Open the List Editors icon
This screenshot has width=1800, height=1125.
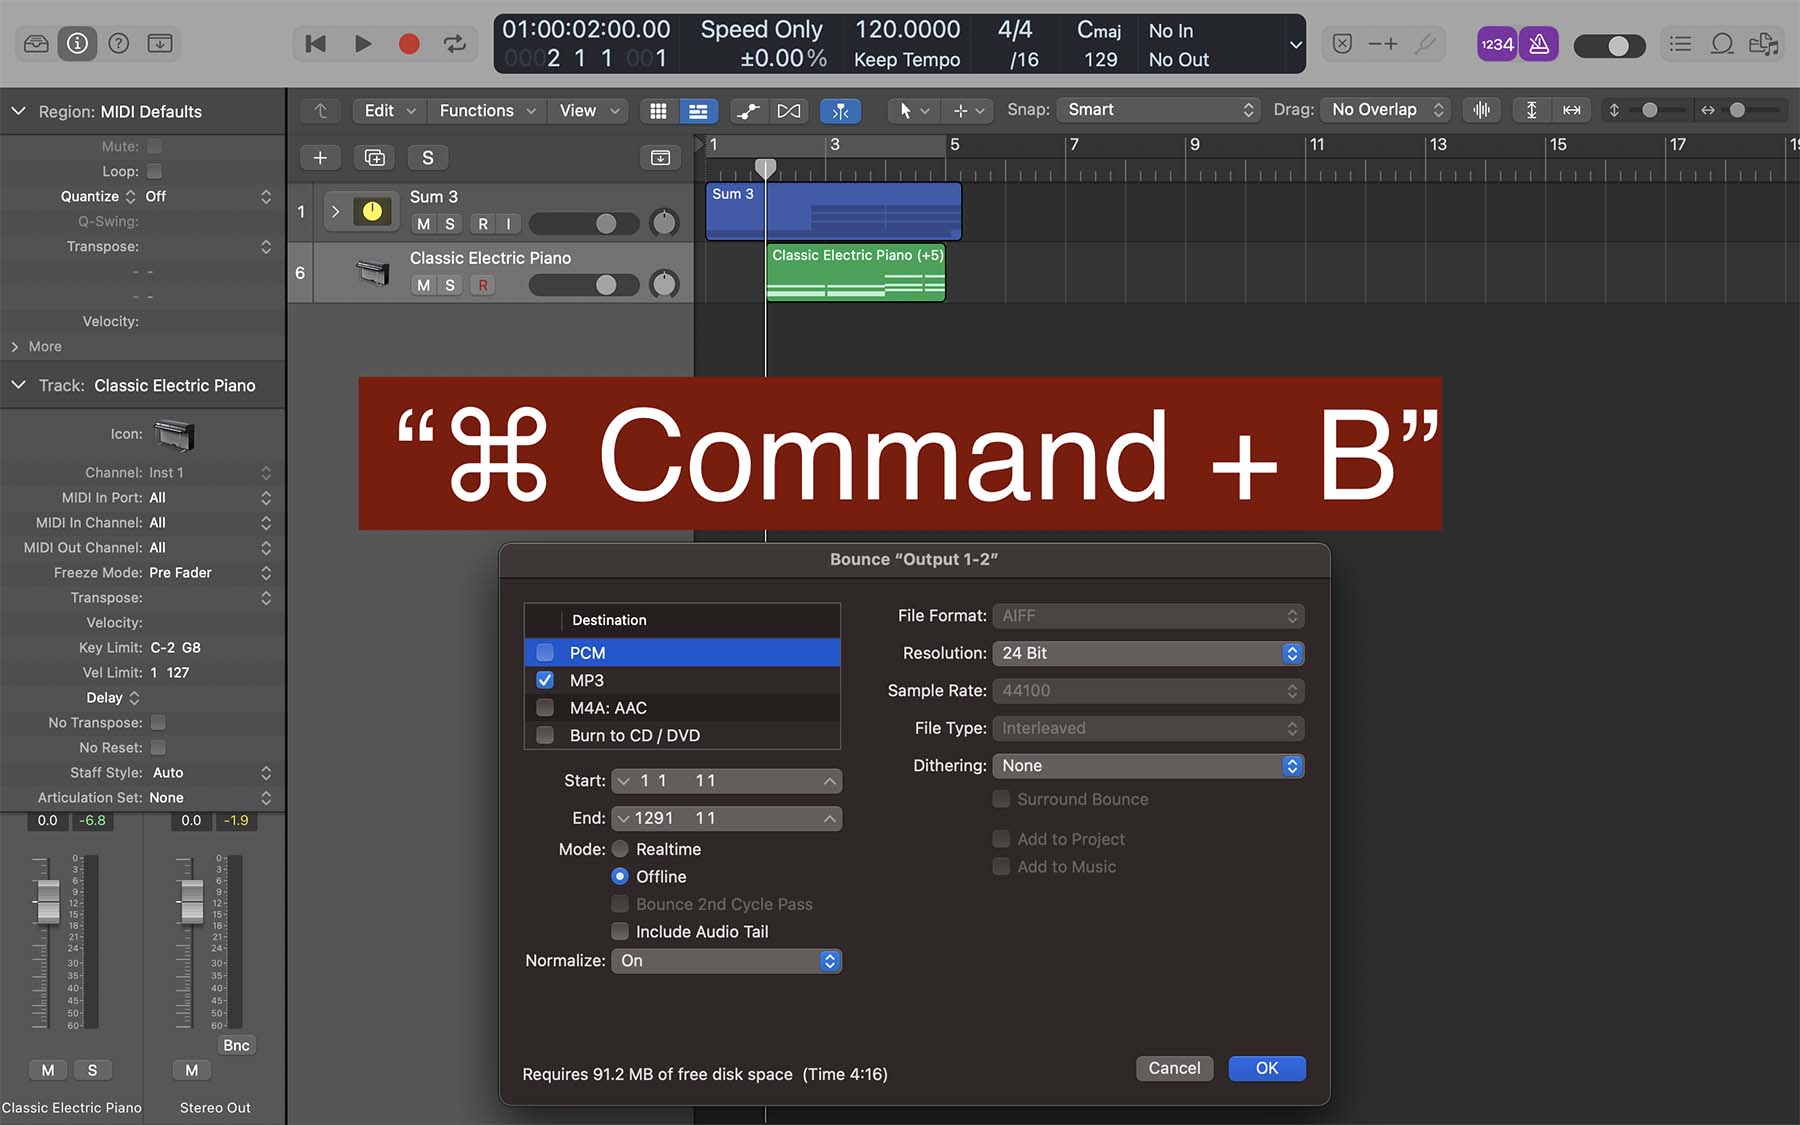coord(1680,44)
